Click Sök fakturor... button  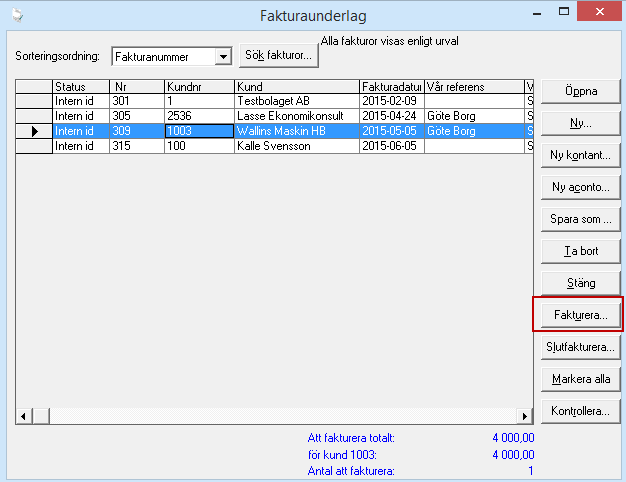click(279, 55)
